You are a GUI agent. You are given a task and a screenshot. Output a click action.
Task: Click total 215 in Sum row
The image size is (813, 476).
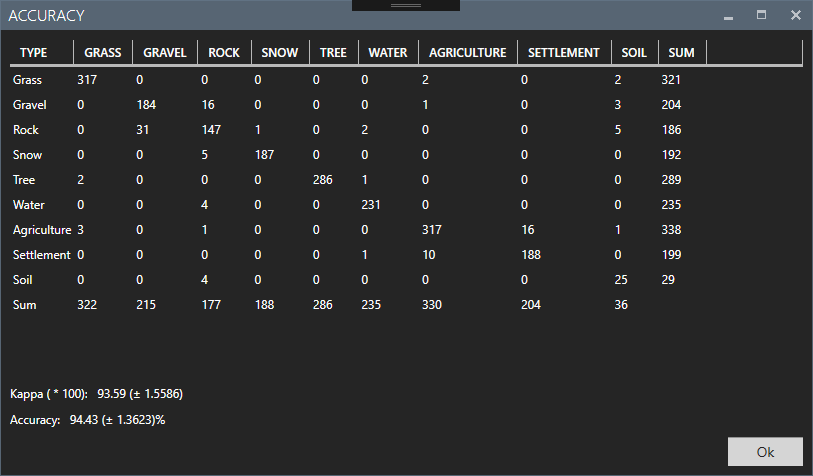pyautogui.click(x=146, y=304)
